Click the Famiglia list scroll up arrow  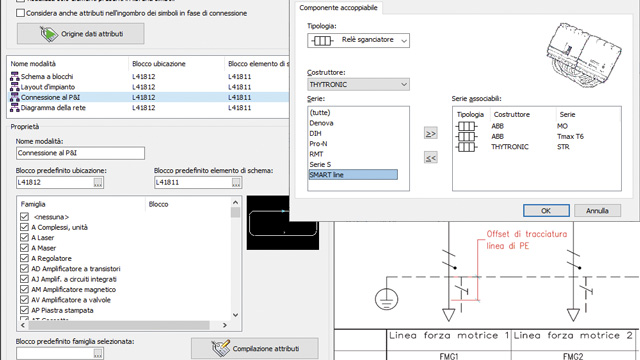point(235,202)
